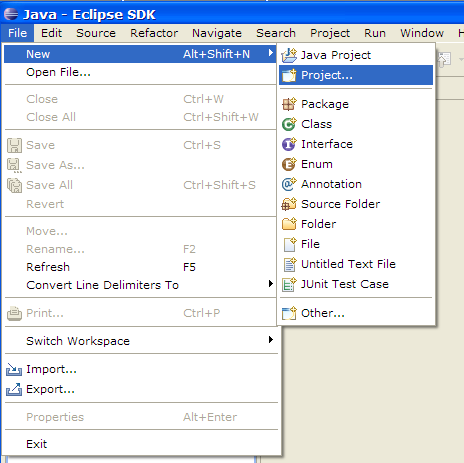Open the Refactor menu

tap(154, 33)
